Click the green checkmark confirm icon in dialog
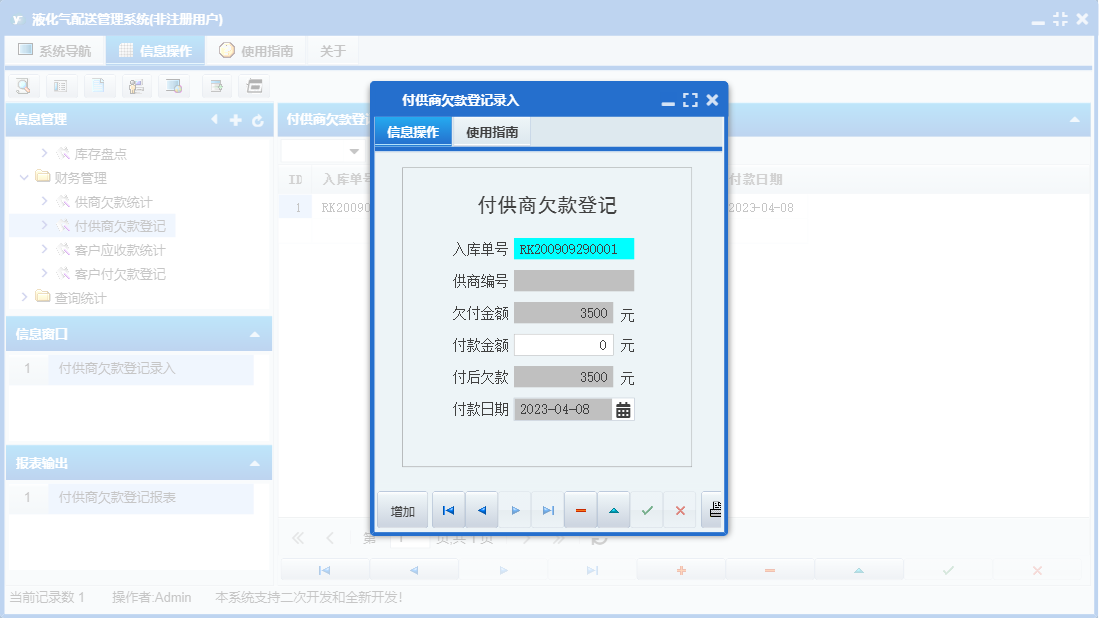 point(646,509)
